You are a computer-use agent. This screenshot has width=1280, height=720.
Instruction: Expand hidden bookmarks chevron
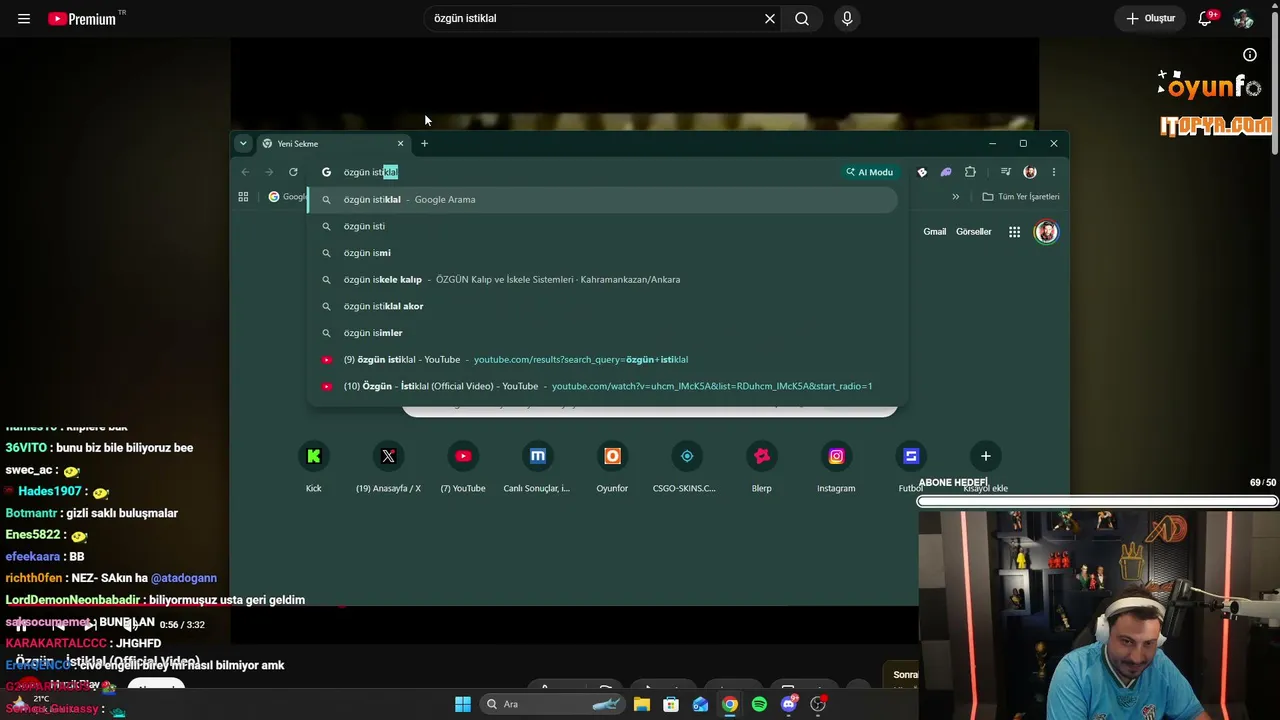955,197
